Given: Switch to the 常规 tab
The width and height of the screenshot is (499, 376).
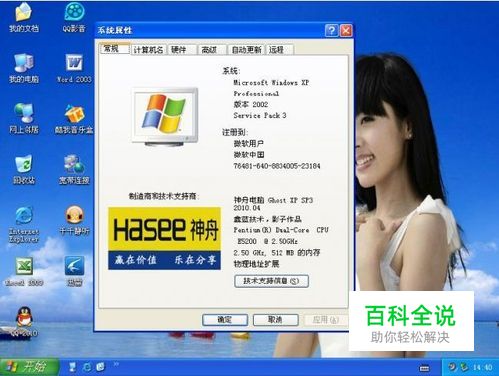Looking at the screenshot, I should pyautogui.click(x=114, y=49).
